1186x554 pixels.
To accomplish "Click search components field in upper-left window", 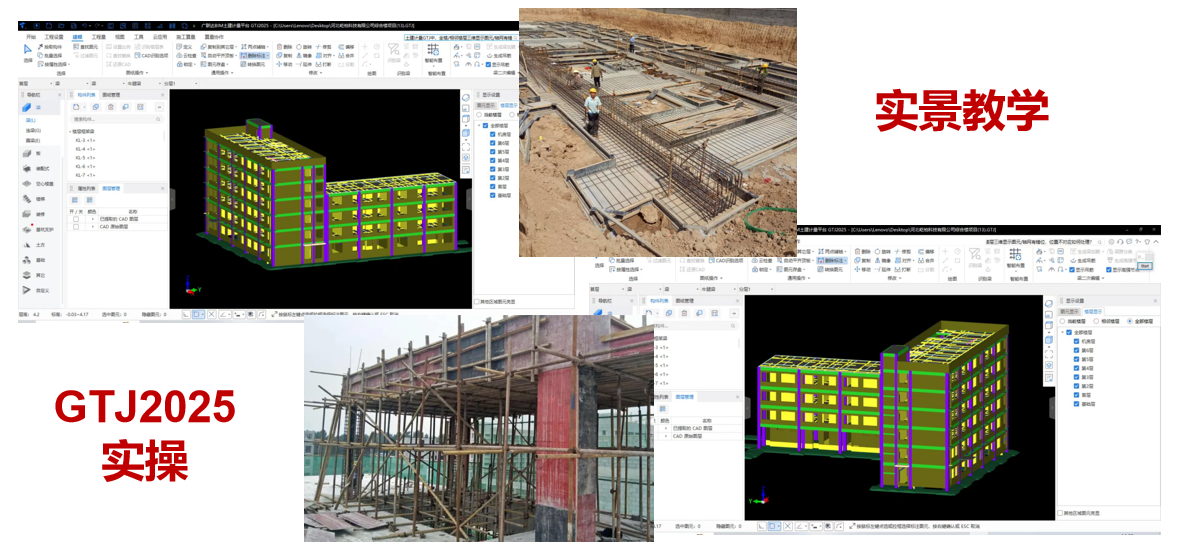I will [117, 120].
